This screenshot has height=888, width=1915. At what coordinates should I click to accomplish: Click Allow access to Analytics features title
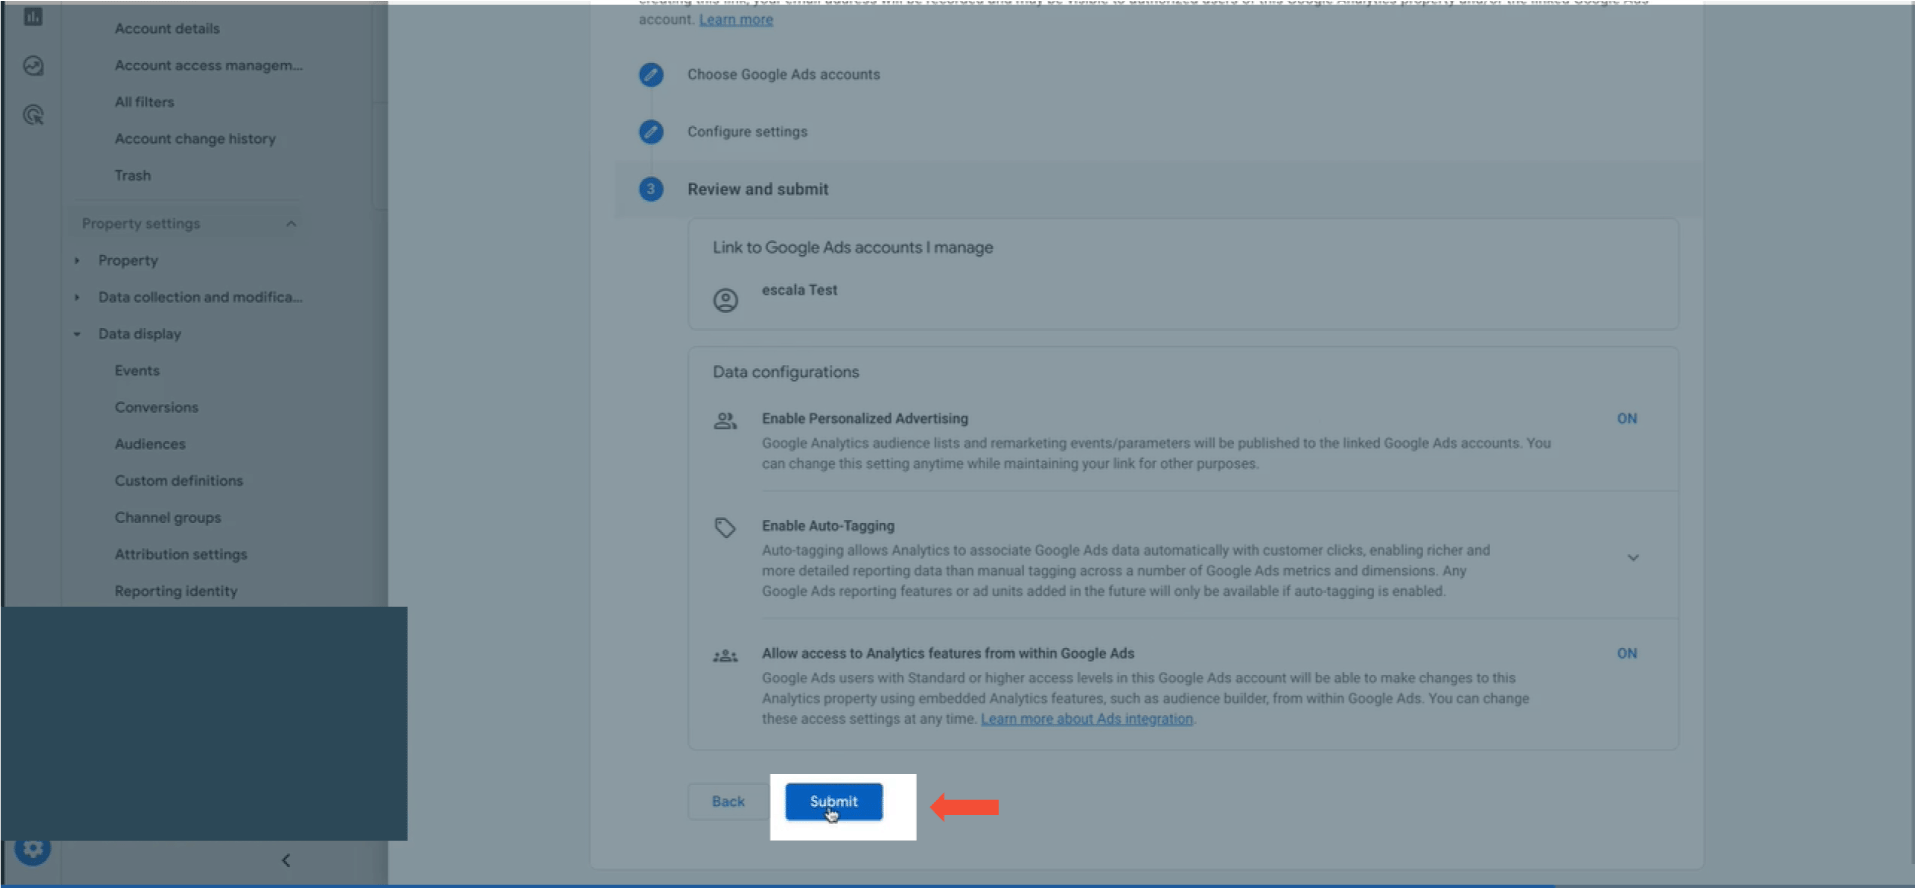tap(948, 654)
